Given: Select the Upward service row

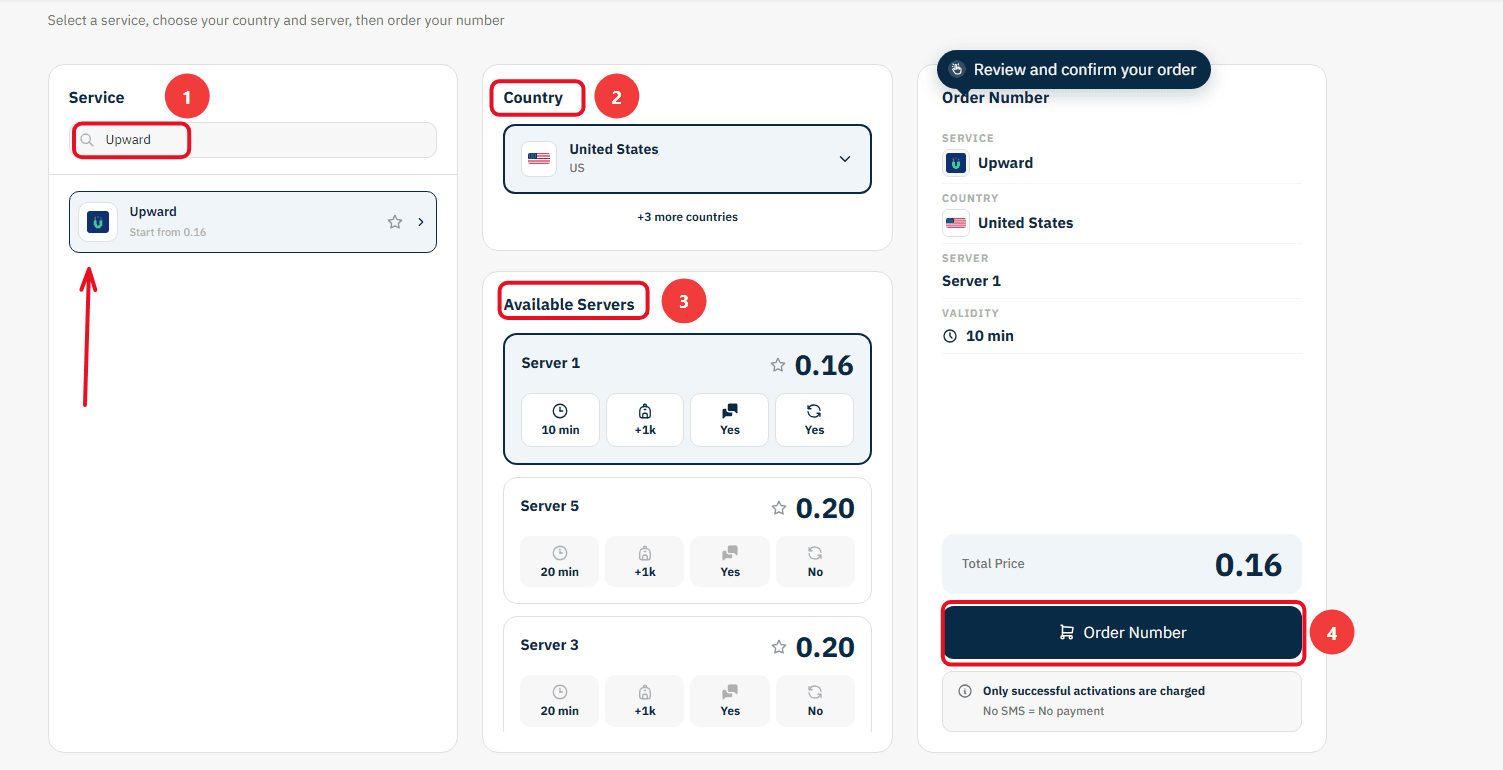Looking at the screenshot, I should pyautogui.click(x=253, y=222).
